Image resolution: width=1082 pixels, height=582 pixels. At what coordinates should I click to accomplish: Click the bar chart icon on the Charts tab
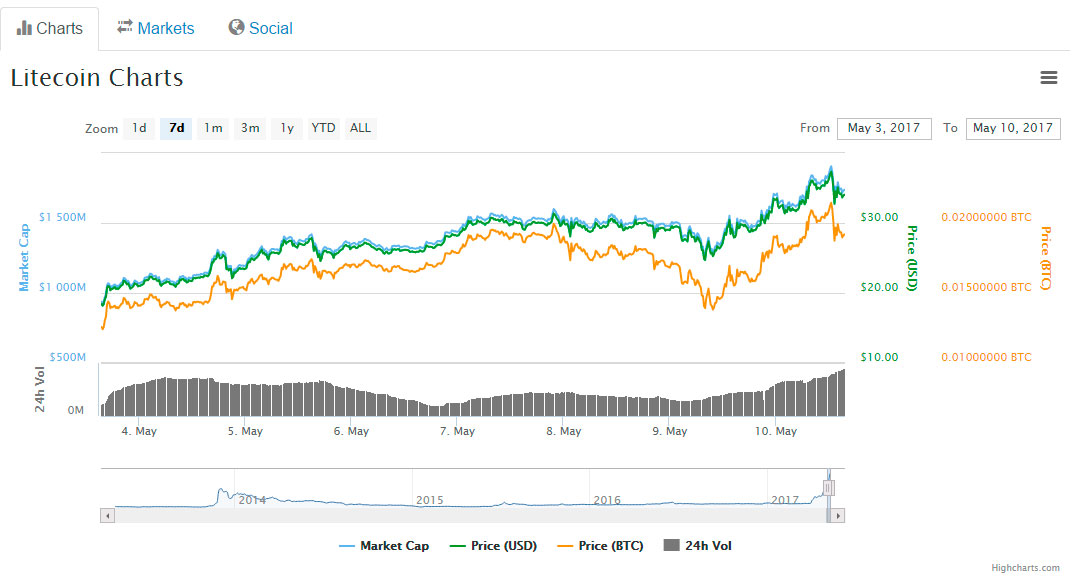[24, 28]
